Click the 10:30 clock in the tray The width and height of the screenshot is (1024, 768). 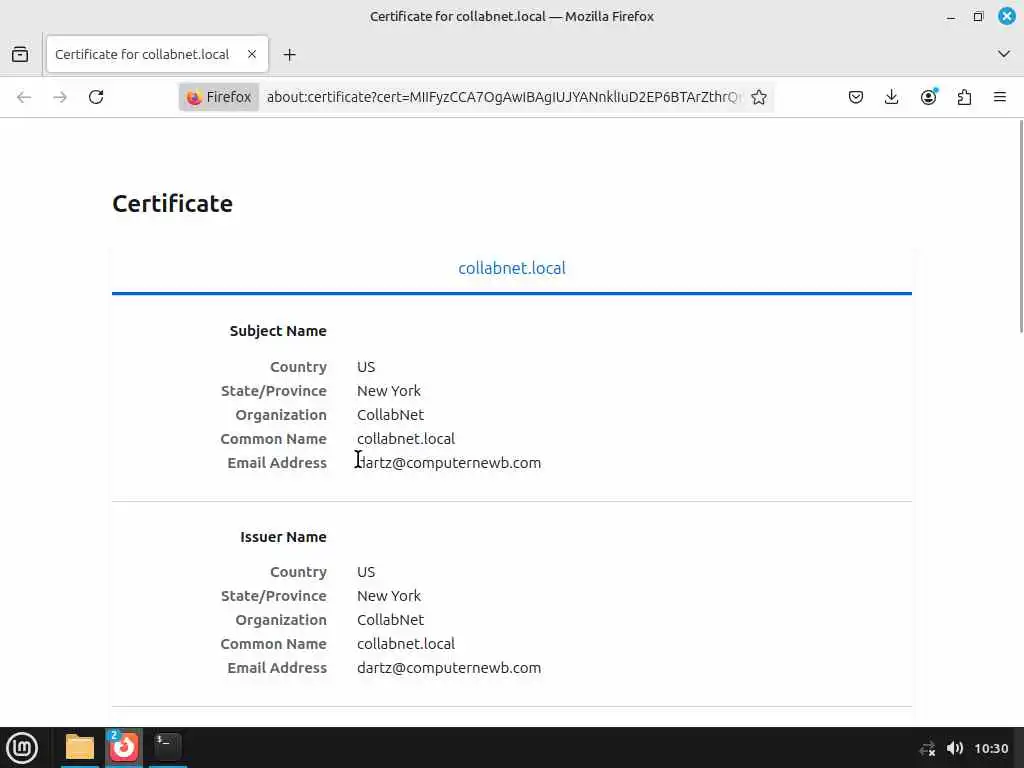coord(991,748)
